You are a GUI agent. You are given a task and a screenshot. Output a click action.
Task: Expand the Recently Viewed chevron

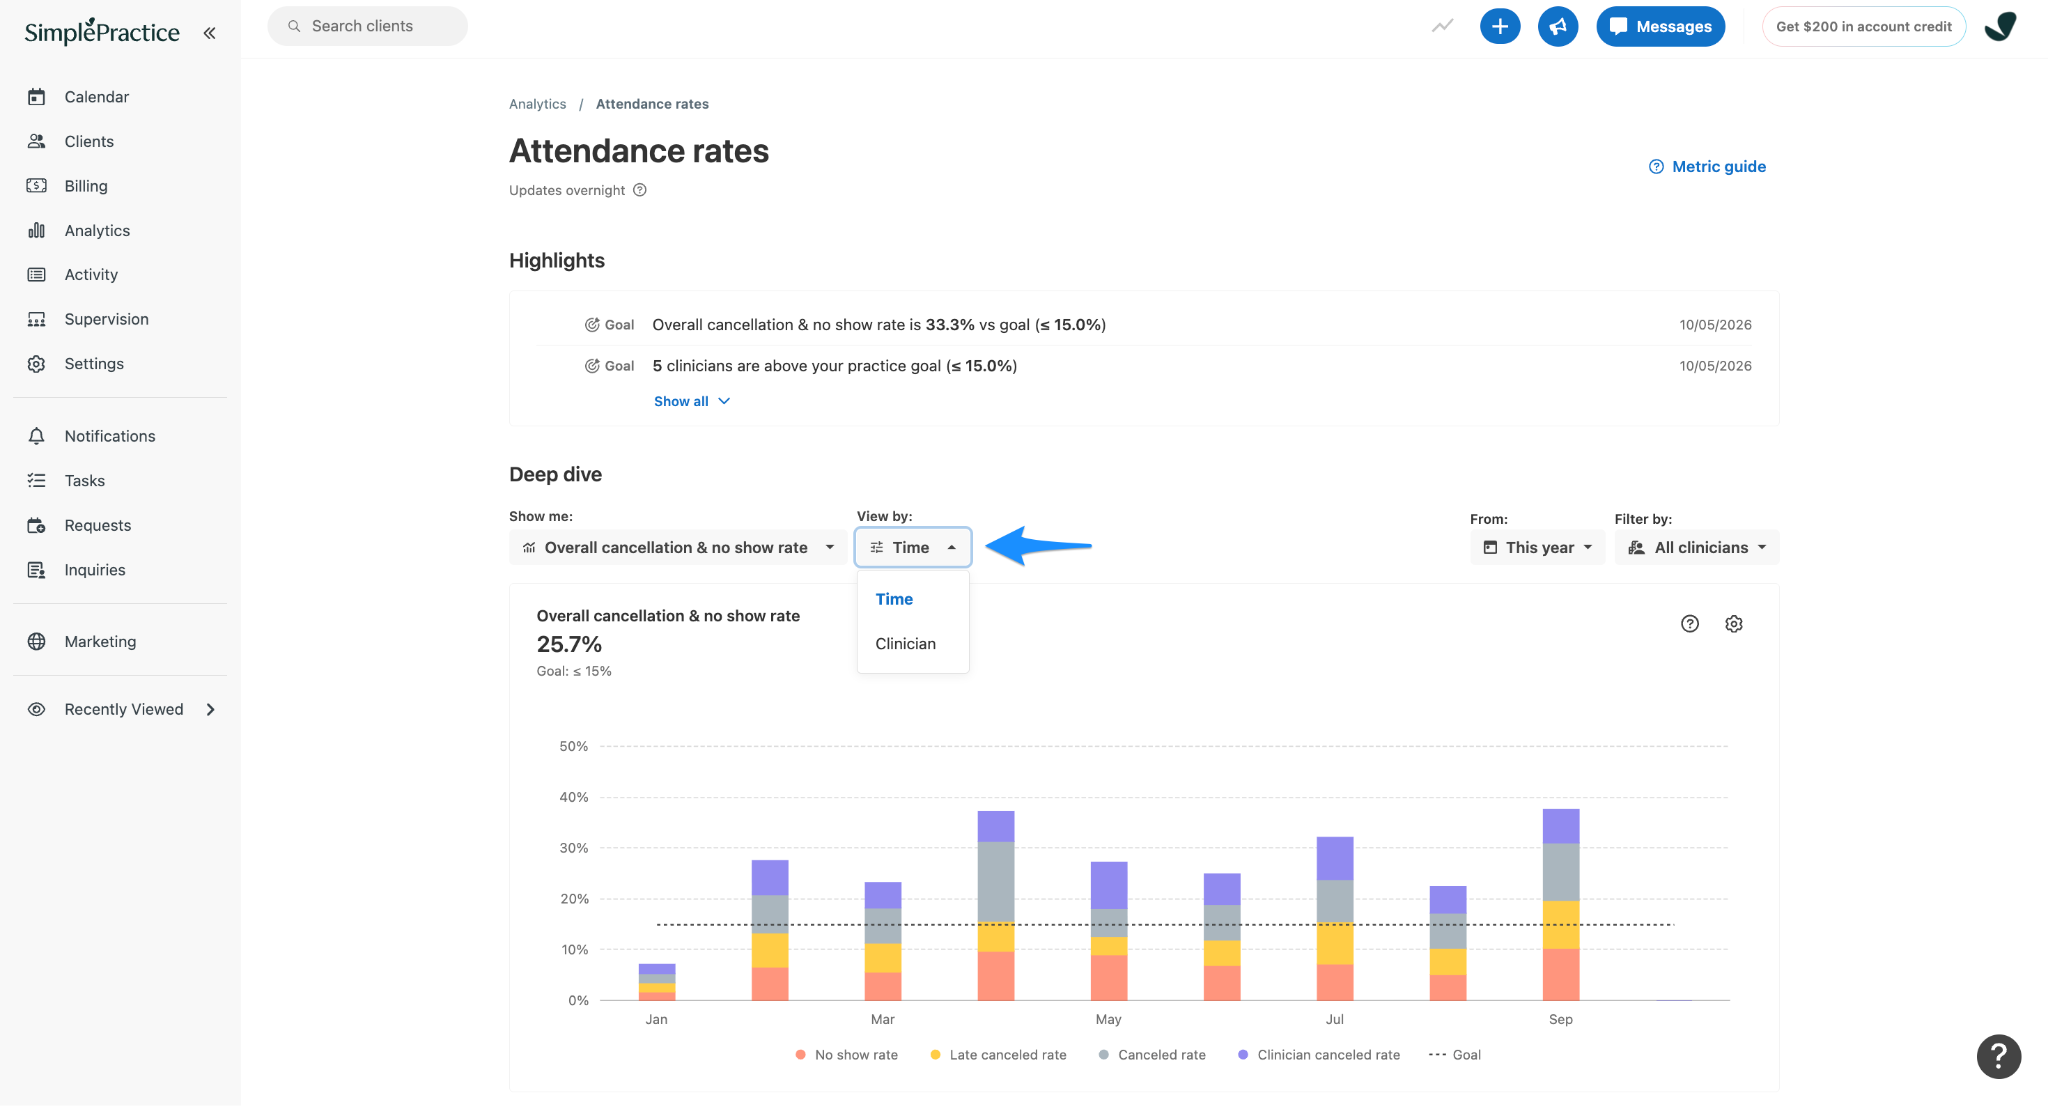point(210,710)
